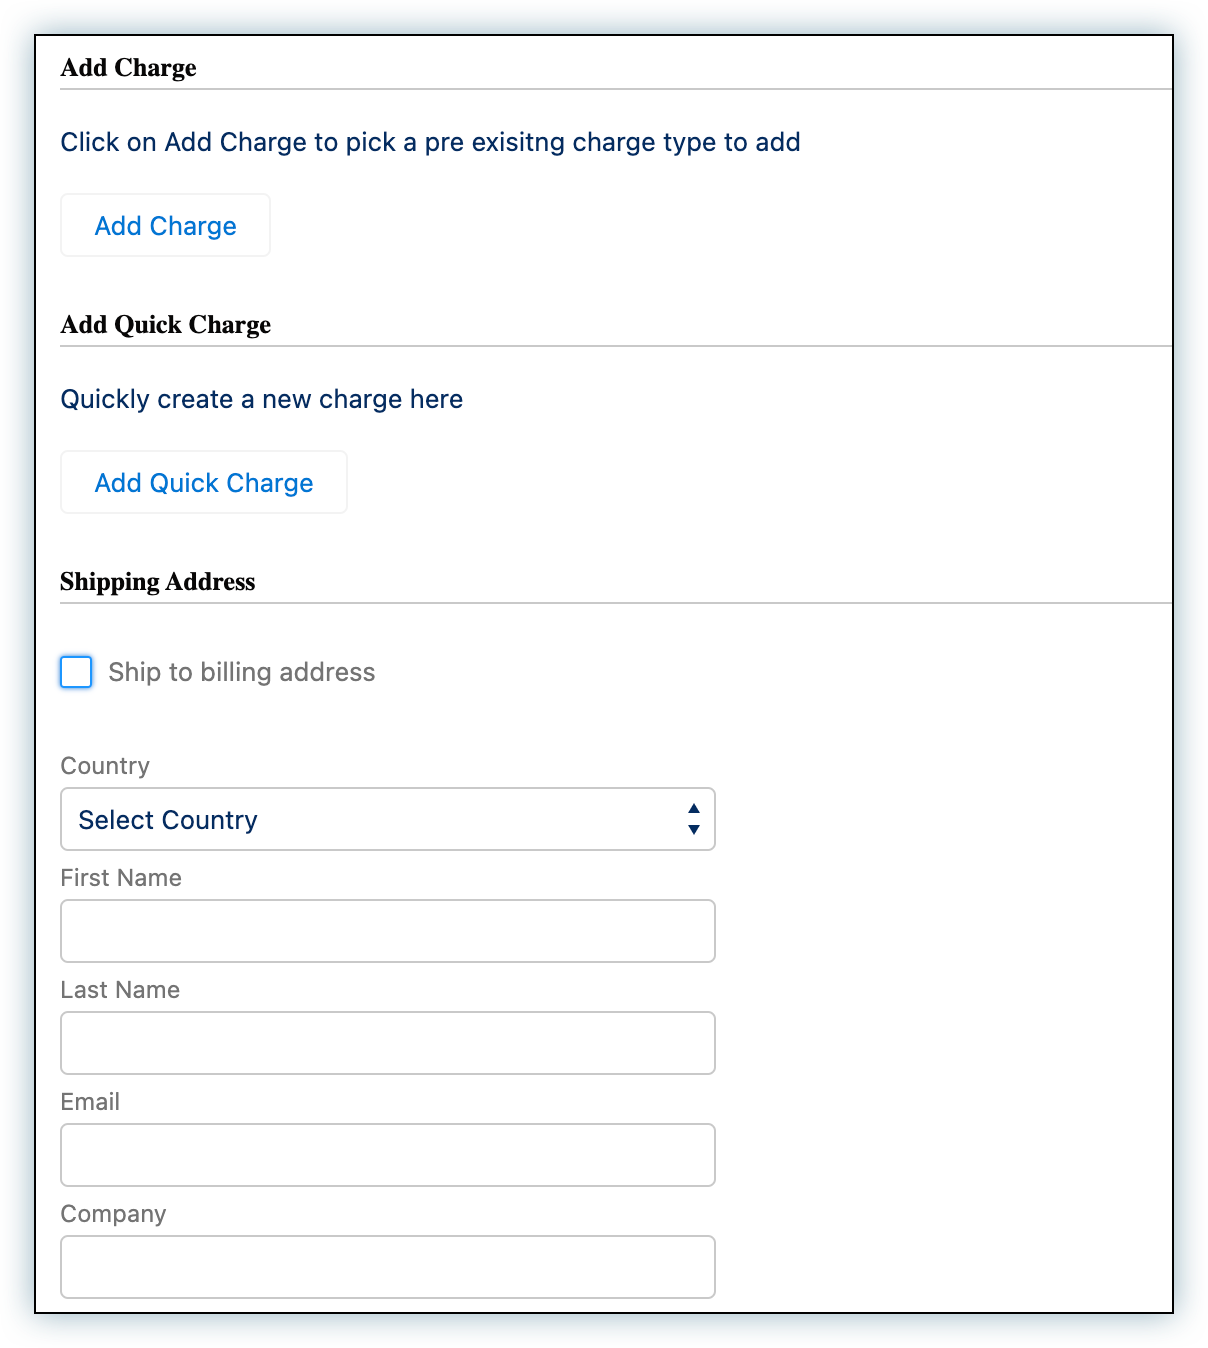Click the bold 'Add Charge' section heading
This screenshot has width=1208, height=1348.
[x=128, y=68]
